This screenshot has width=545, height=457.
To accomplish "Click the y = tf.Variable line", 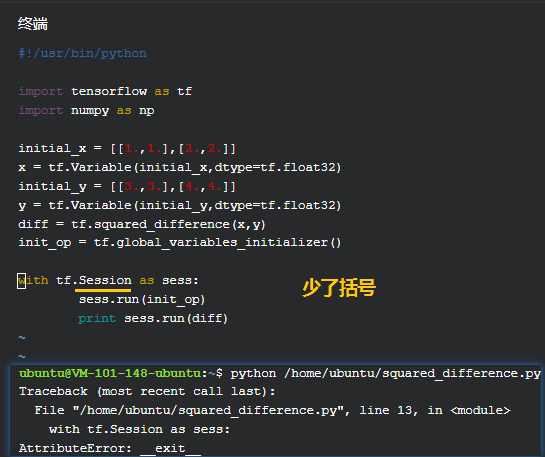I will tap(180, 205).
